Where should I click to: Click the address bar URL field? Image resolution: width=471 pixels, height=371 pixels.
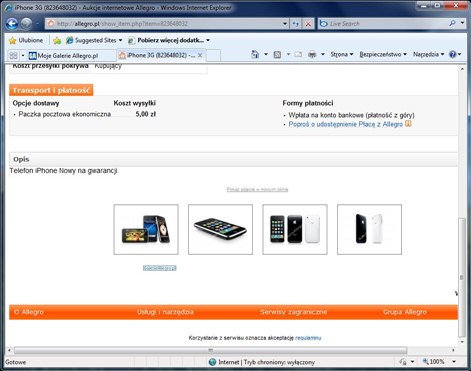pos(163,24)
